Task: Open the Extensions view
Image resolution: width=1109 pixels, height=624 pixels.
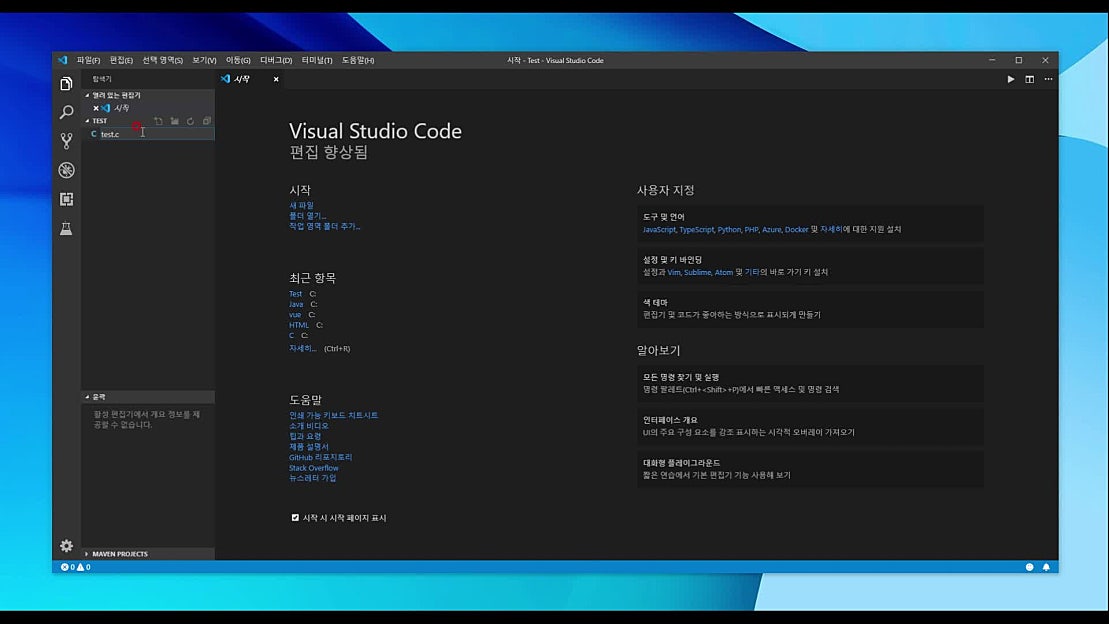Action: coord(66,199)
